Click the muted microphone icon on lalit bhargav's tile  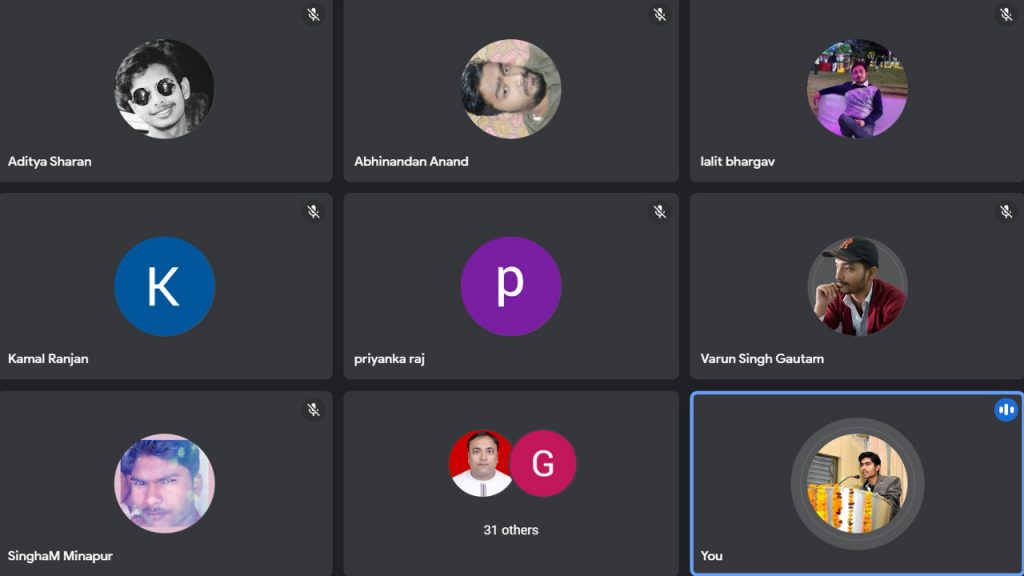1006,15
